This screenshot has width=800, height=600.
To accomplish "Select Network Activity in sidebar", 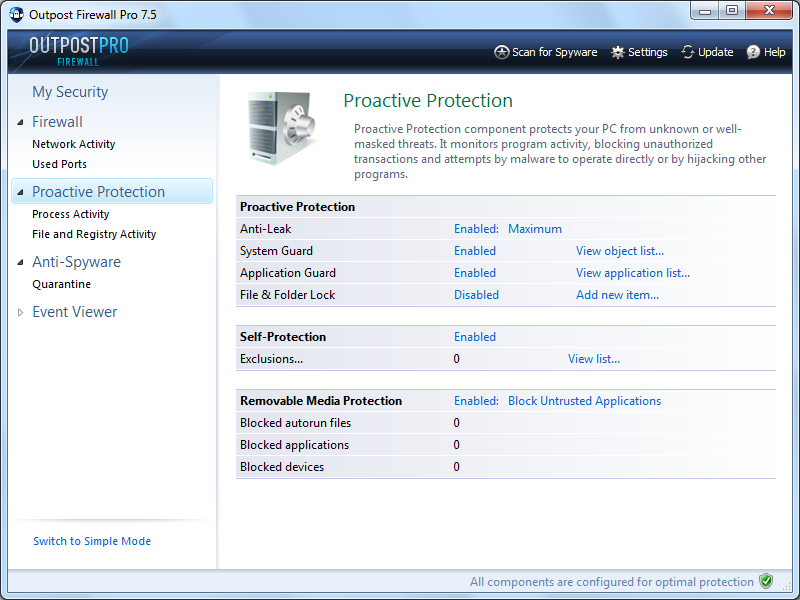I will click(x=74, y=144).
